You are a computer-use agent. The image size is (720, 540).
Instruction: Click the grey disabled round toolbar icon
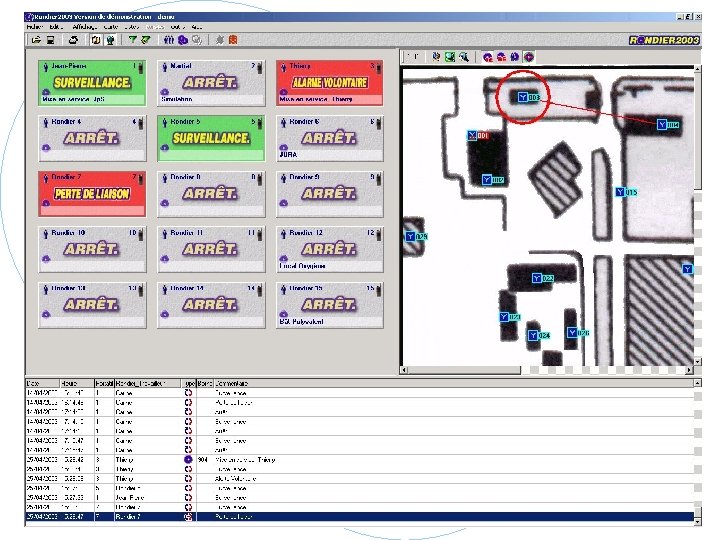click(197, 40)
